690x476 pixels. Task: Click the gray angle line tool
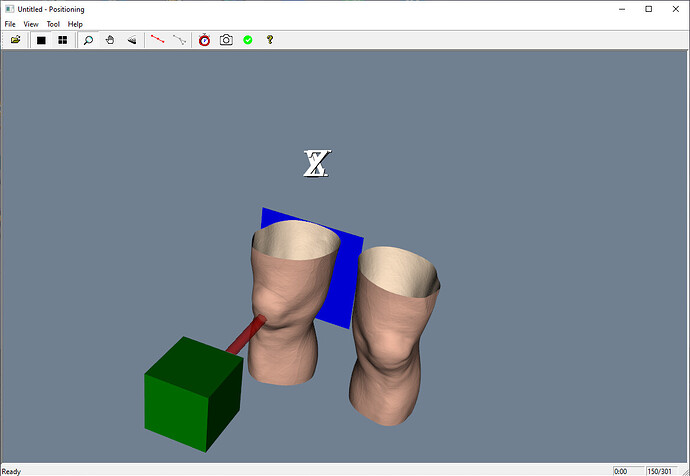(x=179, y=40)
